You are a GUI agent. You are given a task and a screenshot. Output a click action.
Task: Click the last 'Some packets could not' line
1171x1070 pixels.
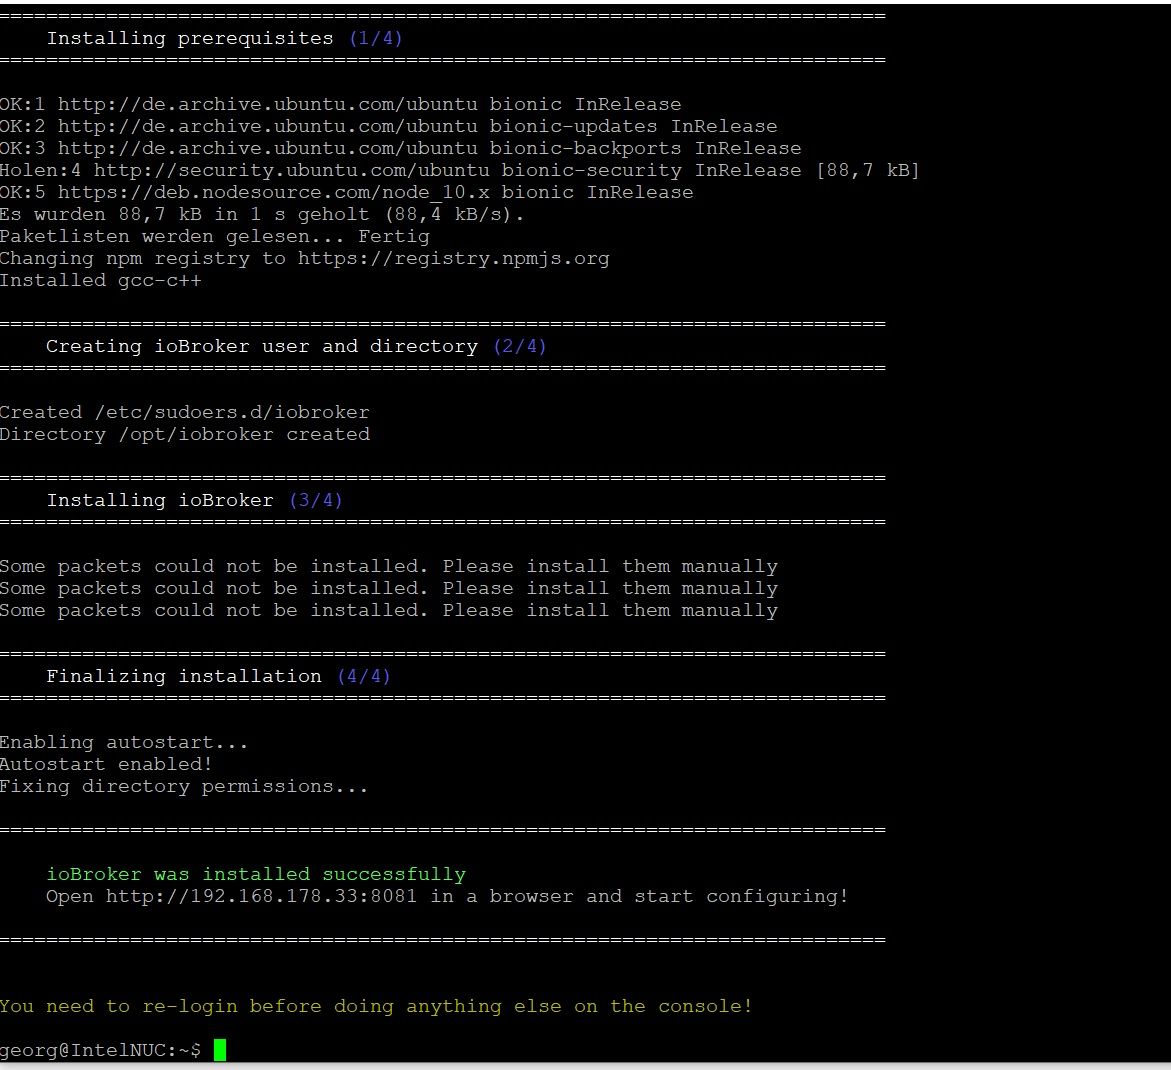click(388, 611)
